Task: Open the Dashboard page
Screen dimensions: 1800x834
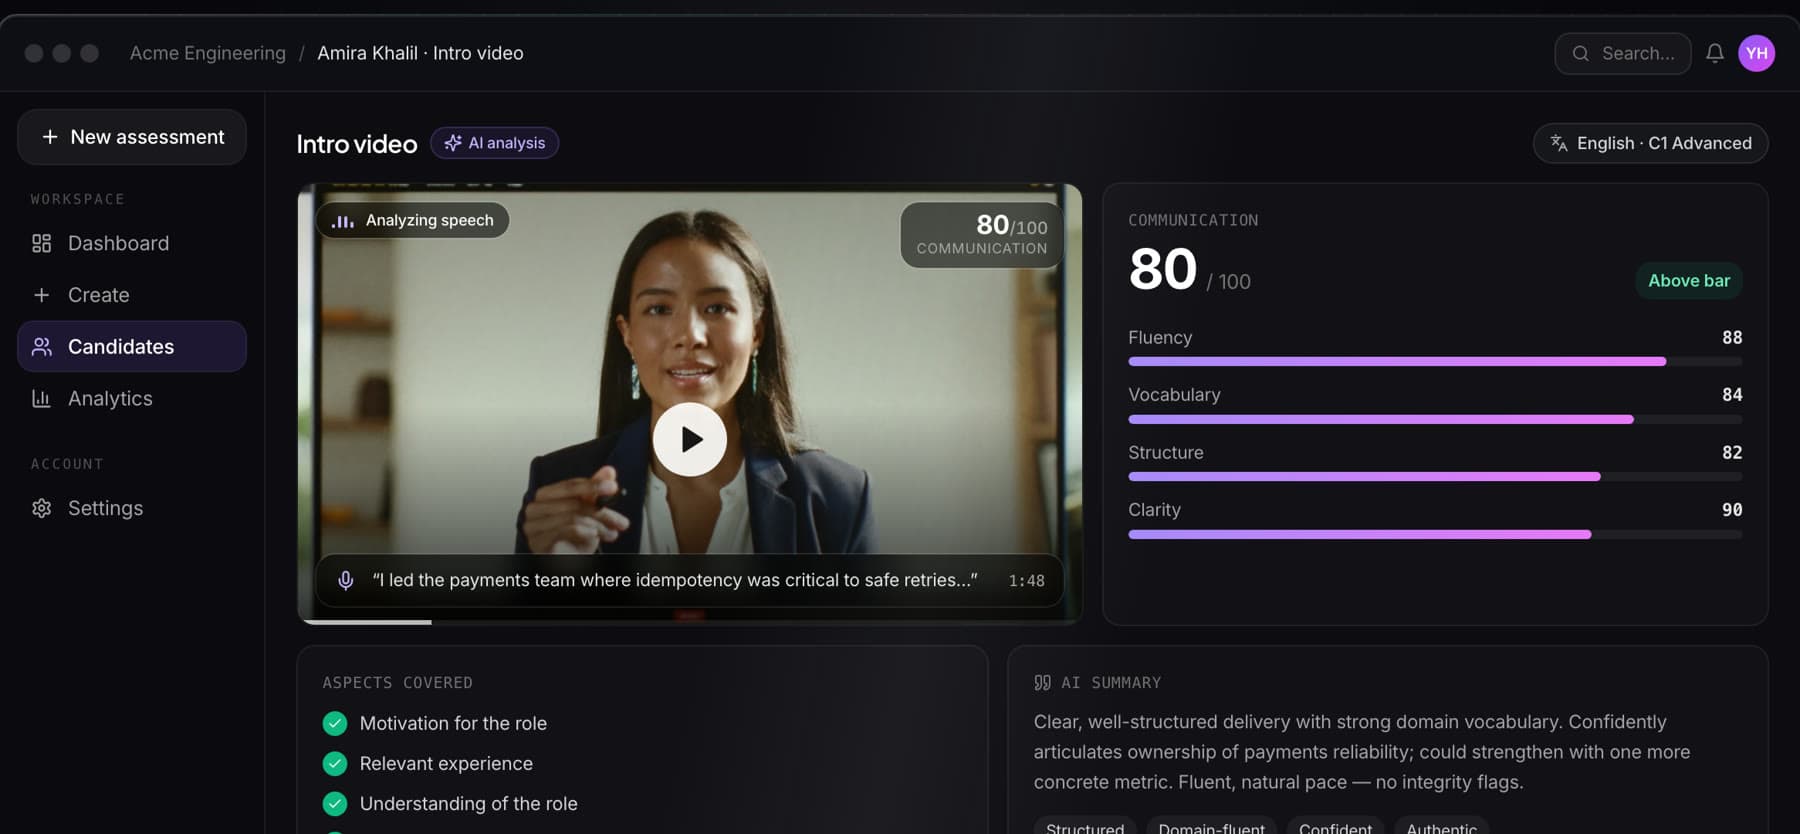Action: coord(132,243)
